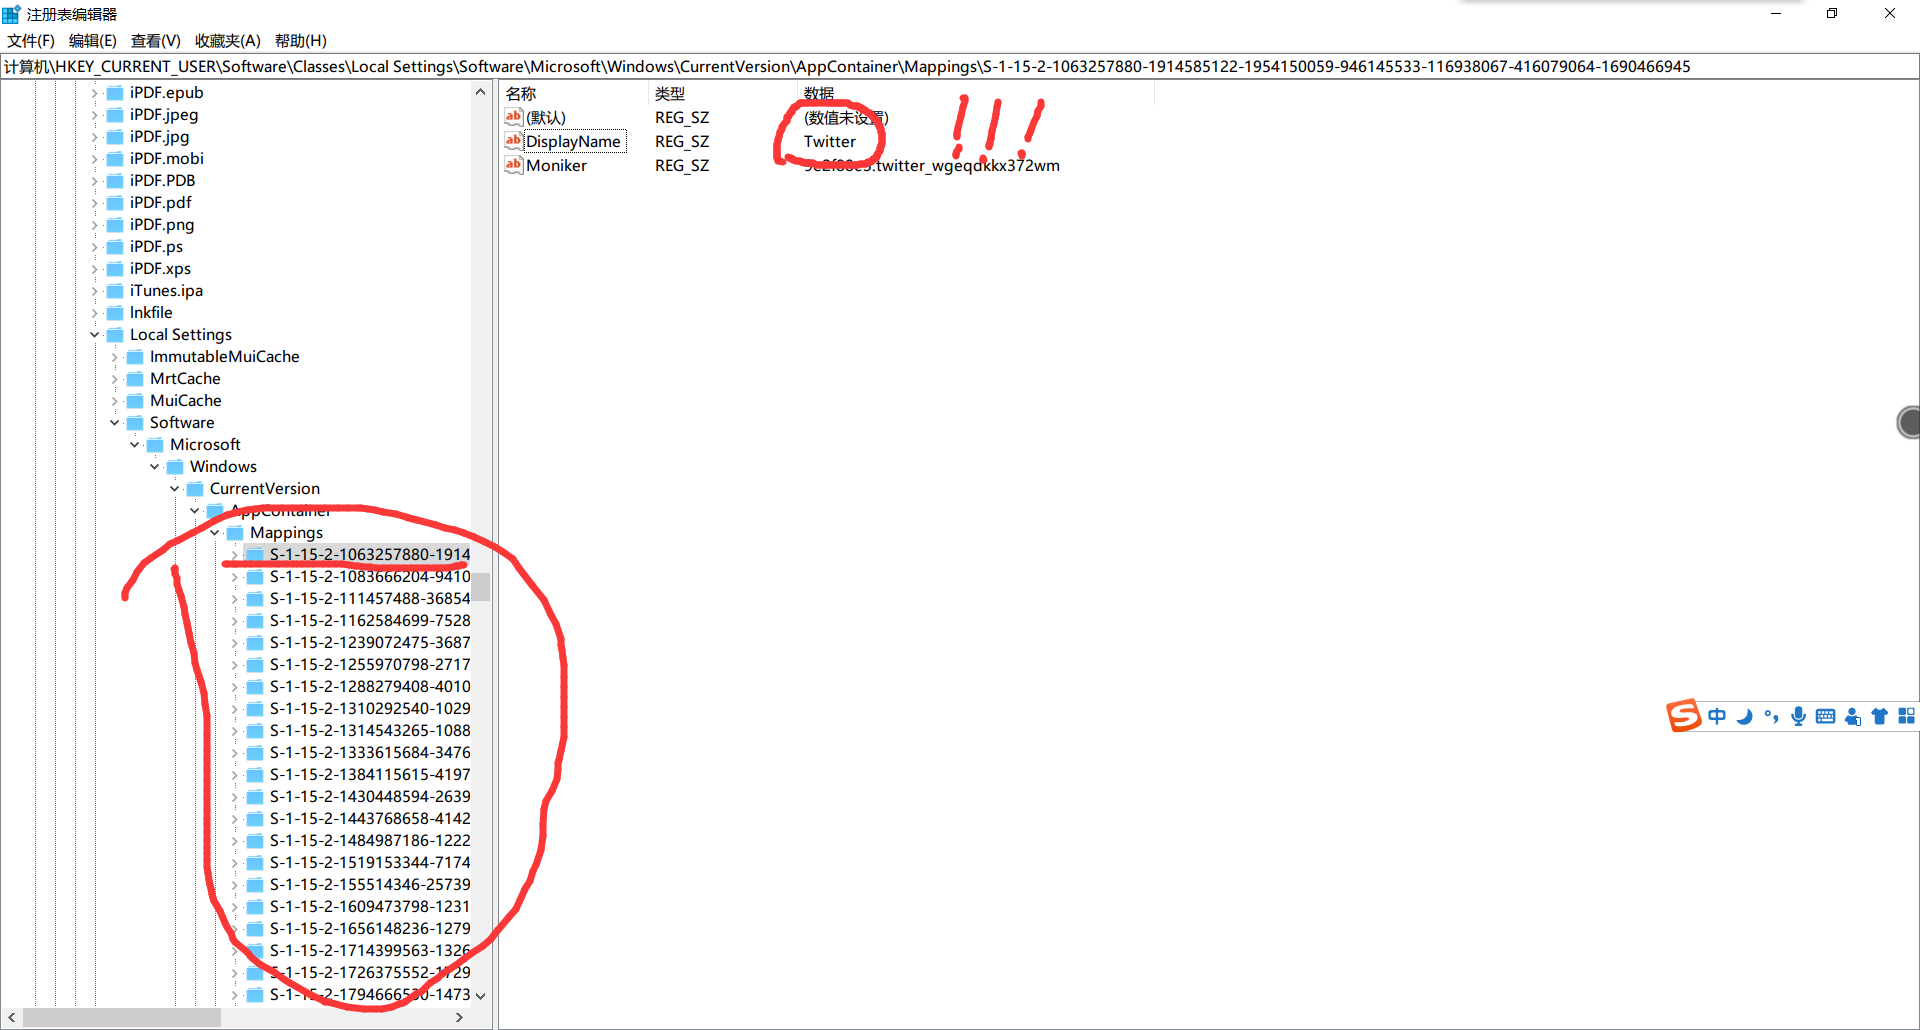Screen dimensions: 1920x1030
Task: Expand the ImmutableMuiCache node
Action: coord(115,357)
